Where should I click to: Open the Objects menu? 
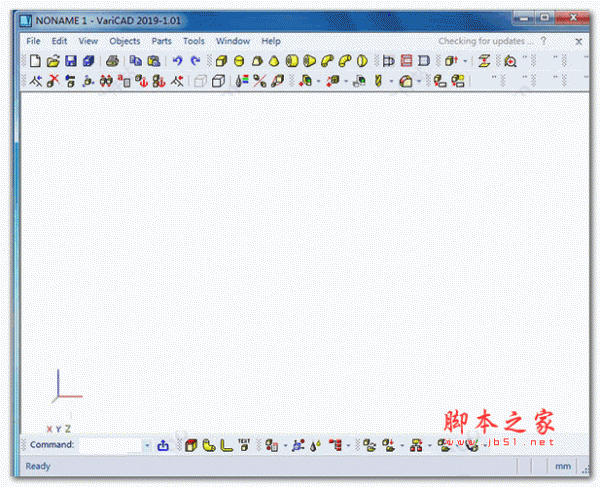(125, 41)
